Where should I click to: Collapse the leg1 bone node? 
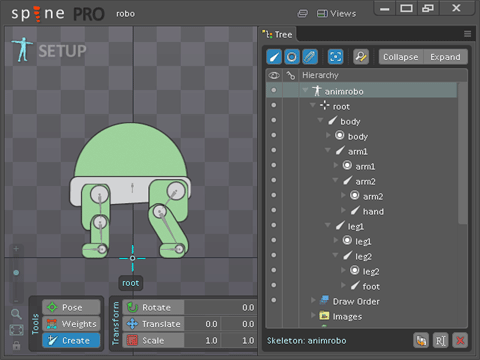point(328,225)
